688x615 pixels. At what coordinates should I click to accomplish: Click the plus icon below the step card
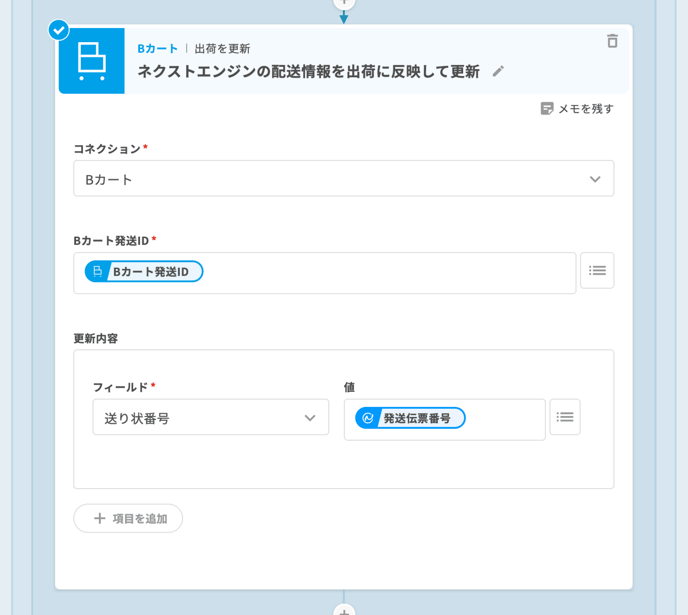344,609
